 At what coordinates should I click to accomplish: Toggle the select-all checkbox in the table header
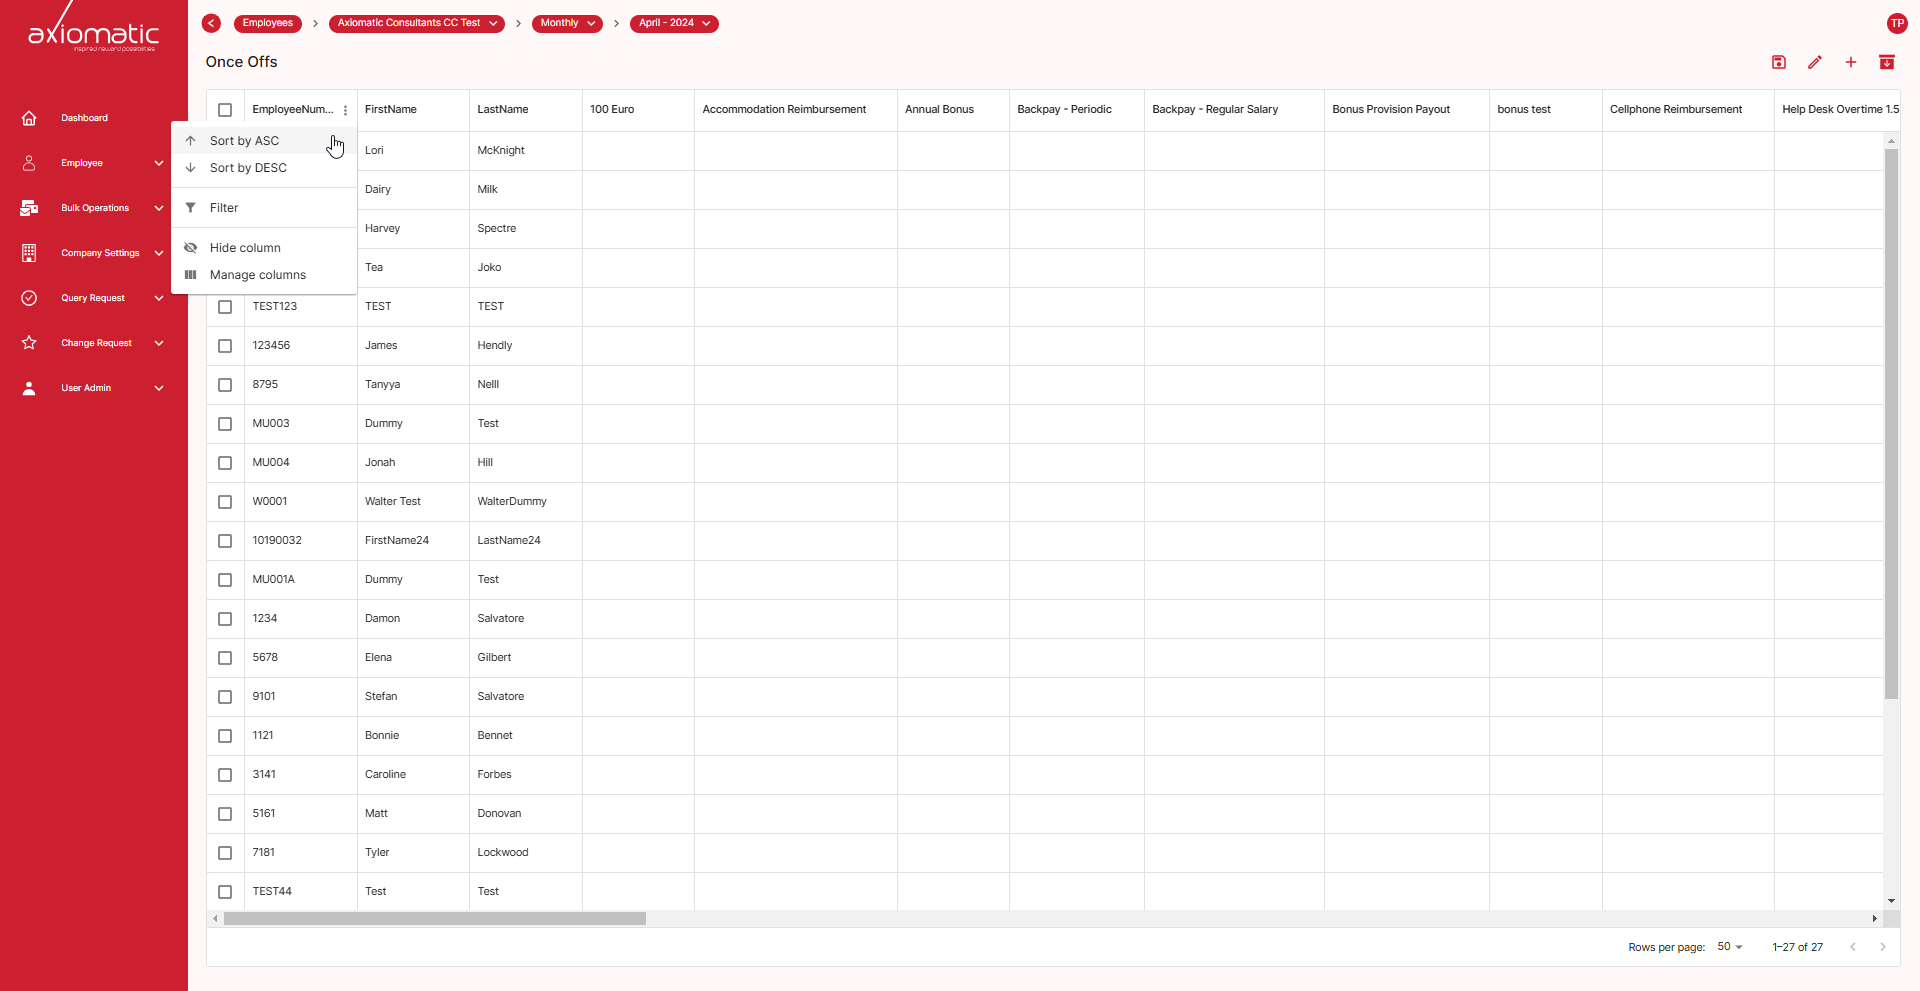(x=224, y=110)
